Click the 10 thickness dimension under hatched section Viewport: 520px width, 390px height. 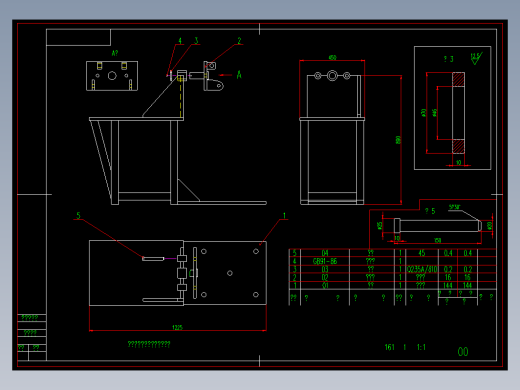459,162
